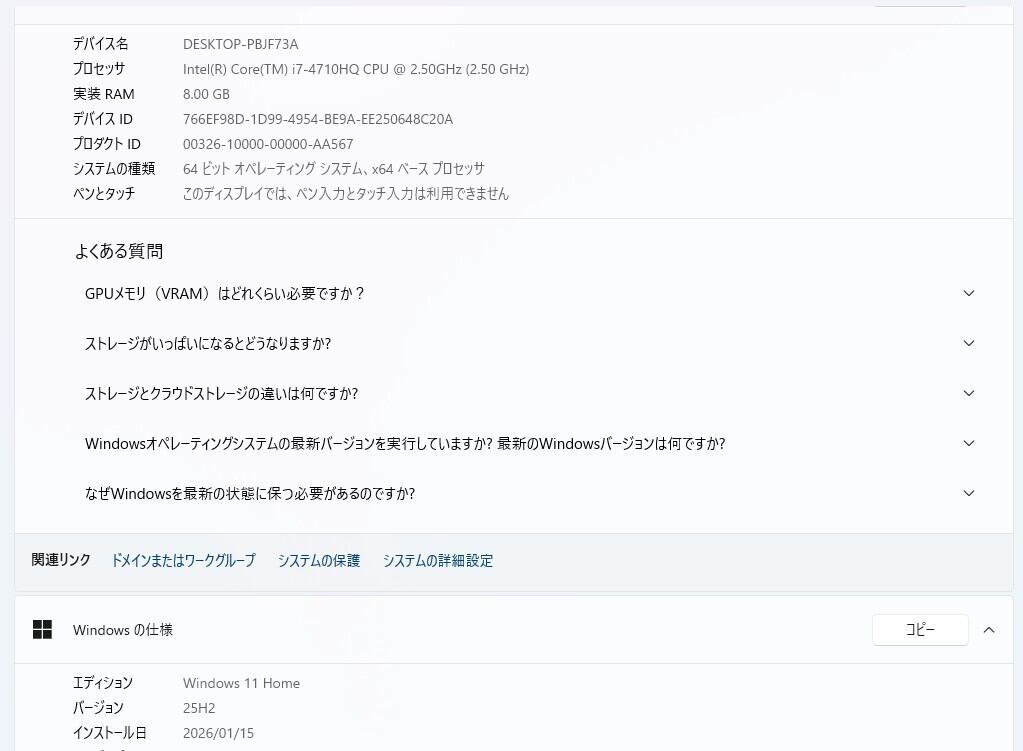Click the デバイス ID label

coord(102,119)
